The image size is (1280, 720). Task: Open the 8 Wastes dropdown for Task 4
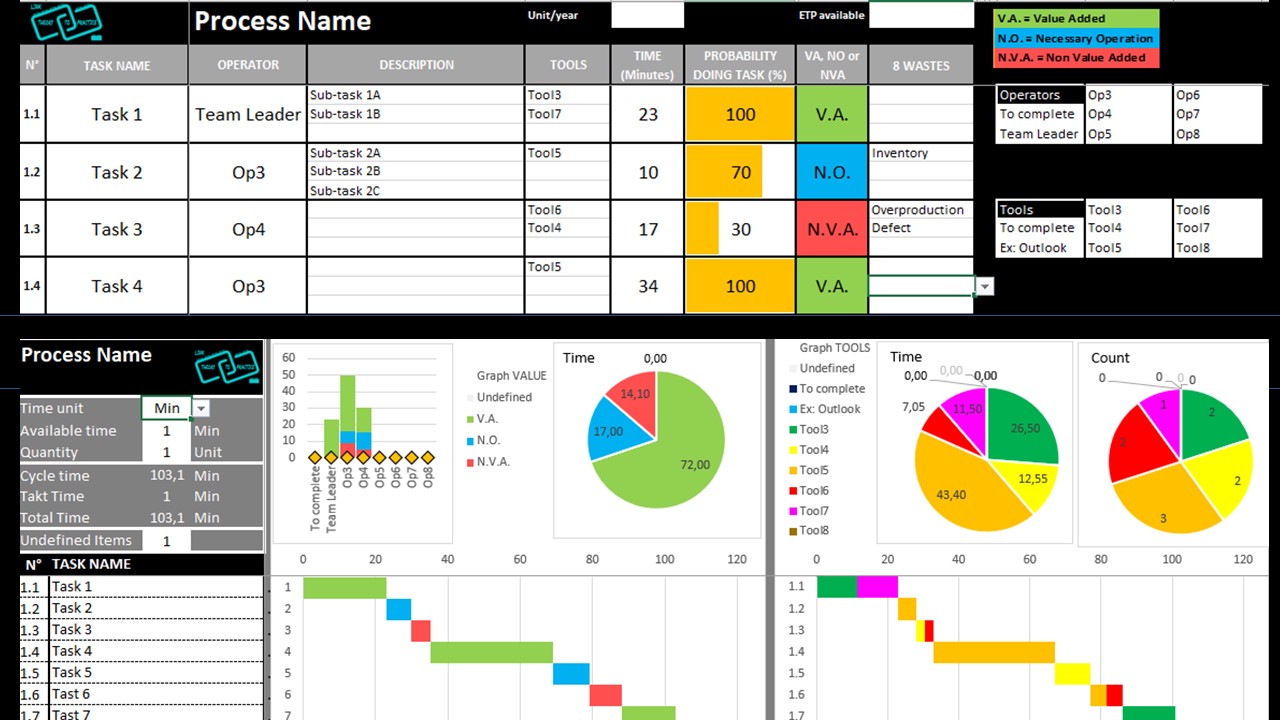[x=985, y=287]
